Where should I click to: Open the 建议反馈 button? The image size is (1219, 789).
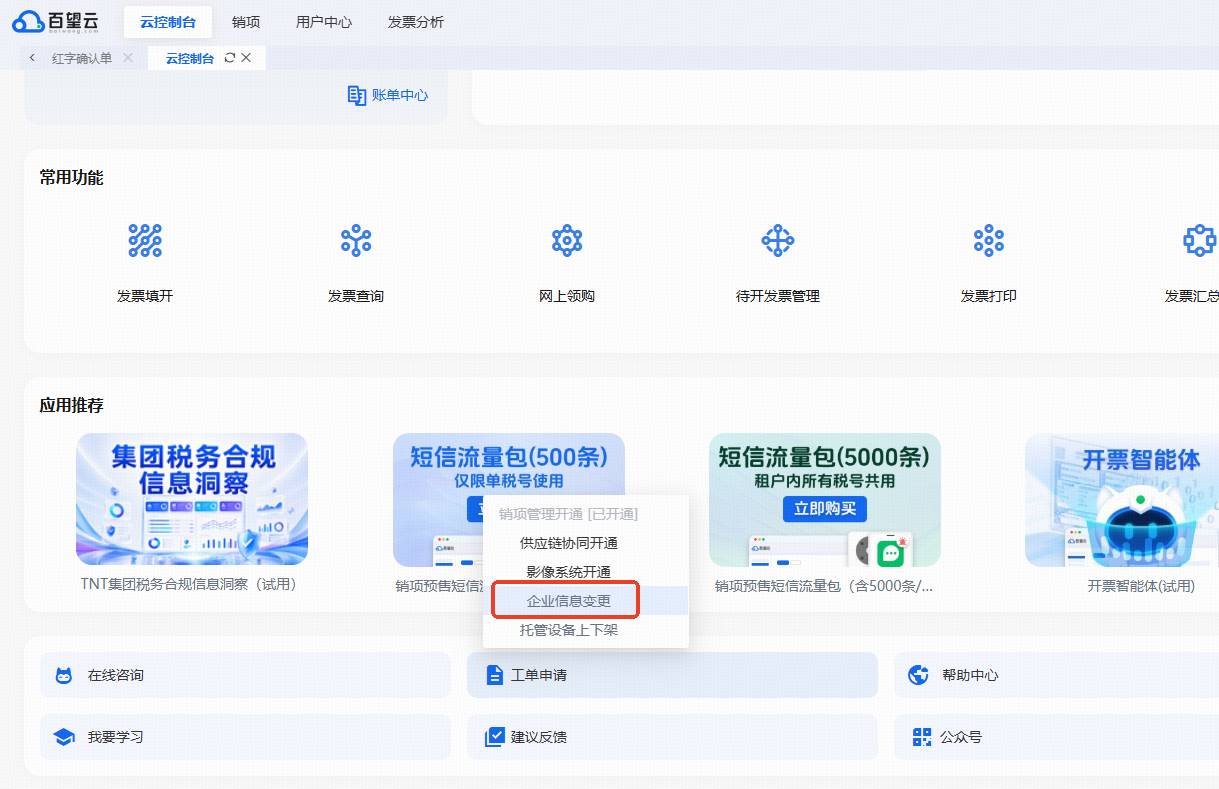click(672, 737)
